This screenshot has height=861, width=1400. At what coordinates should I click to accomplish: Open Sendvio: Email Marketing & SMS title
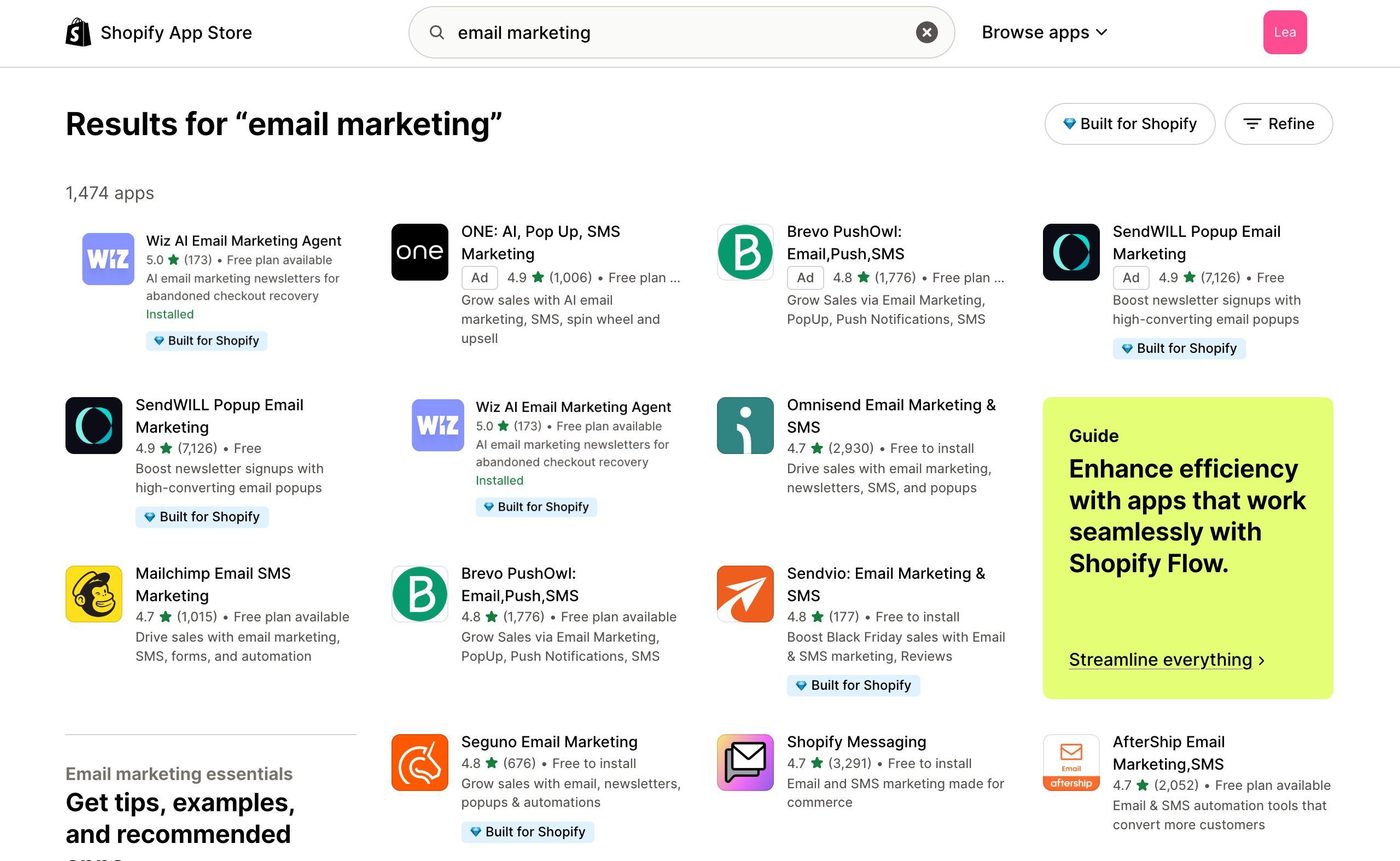tap(886, 584)
